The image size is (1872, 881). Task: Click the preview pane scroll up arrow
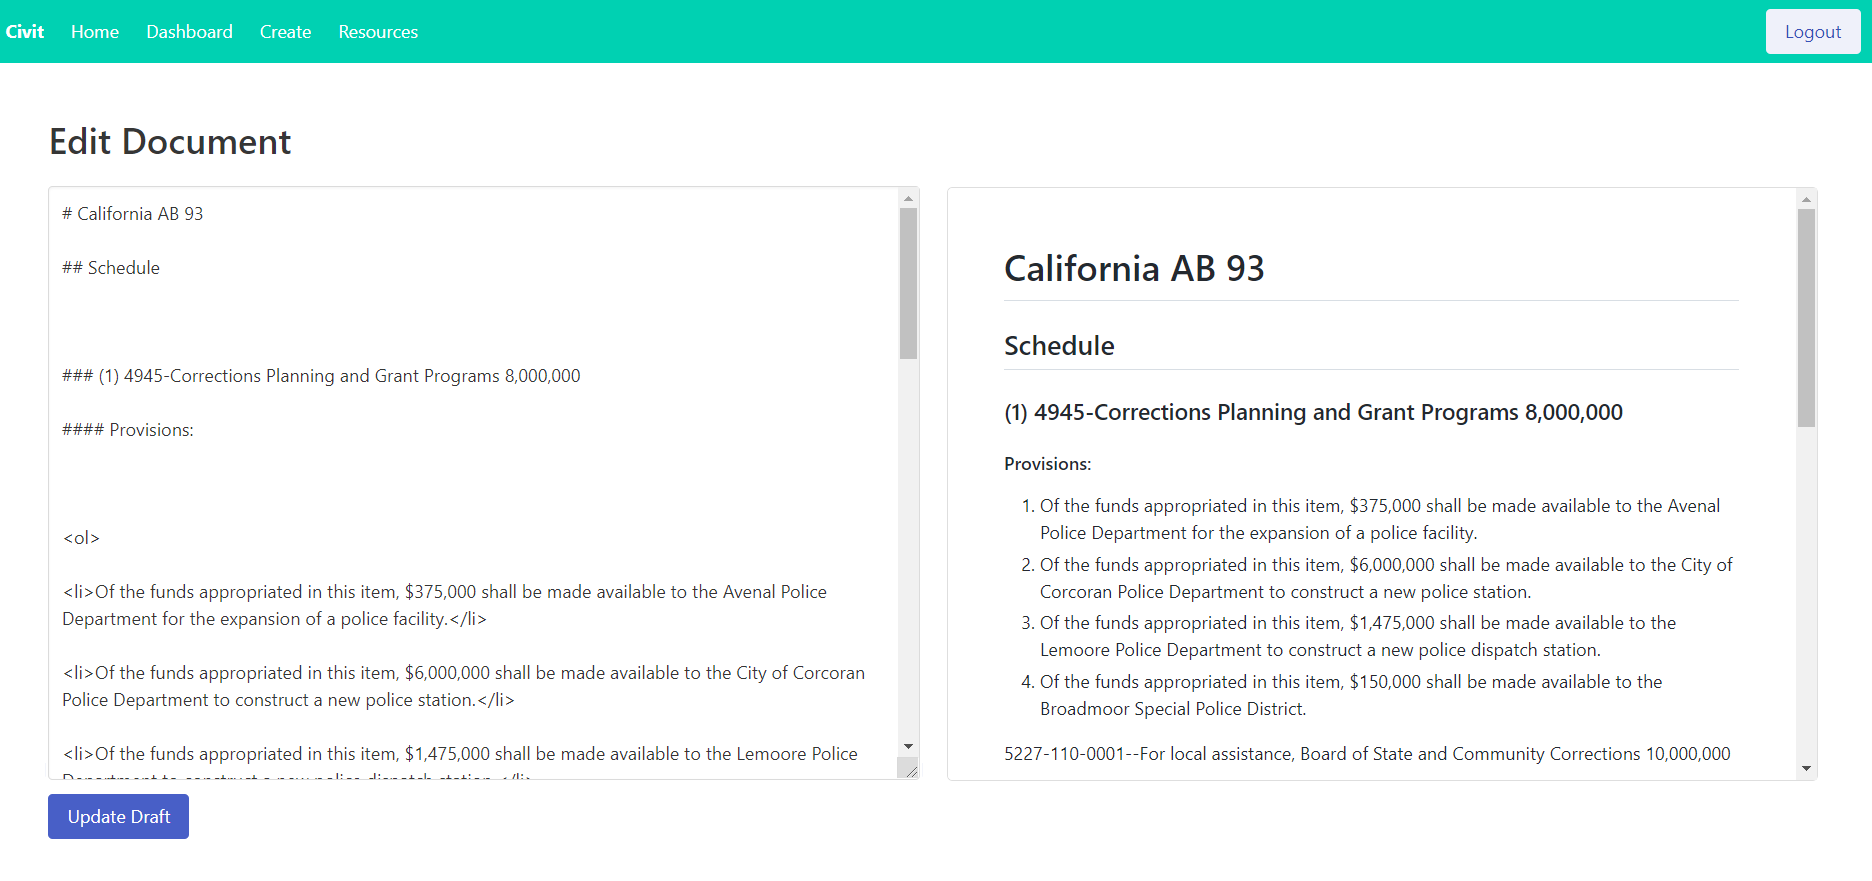pyautogui.click(x=1806, y=199)
